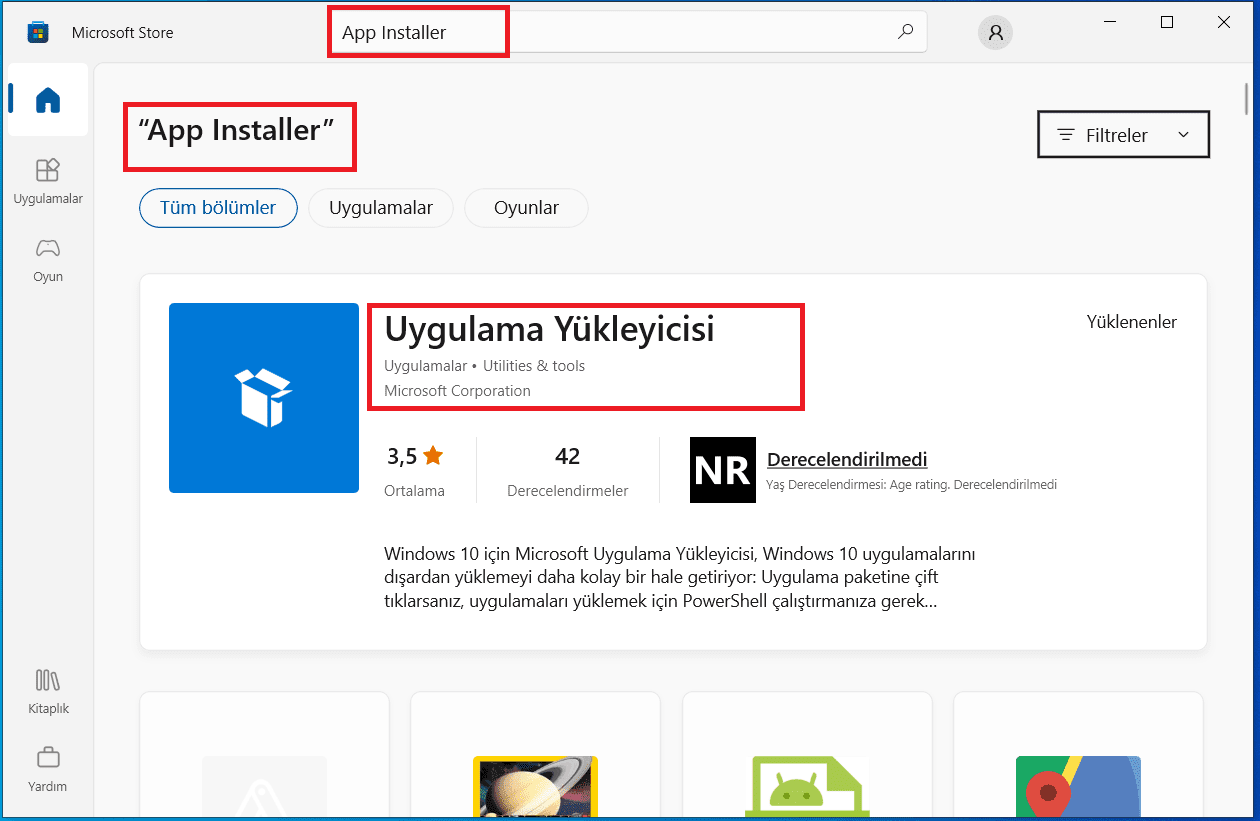1260x821 pixels.
Task: Click the NR age rating badge
Action: pos(723,470)
